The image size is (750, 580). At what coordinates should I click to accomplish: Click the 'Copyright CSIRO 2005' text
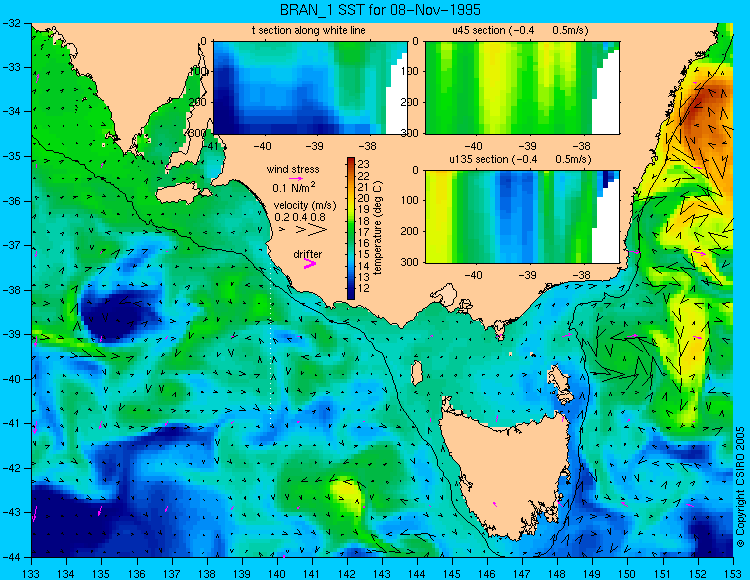pyautogui.click(x=740, y=487)
